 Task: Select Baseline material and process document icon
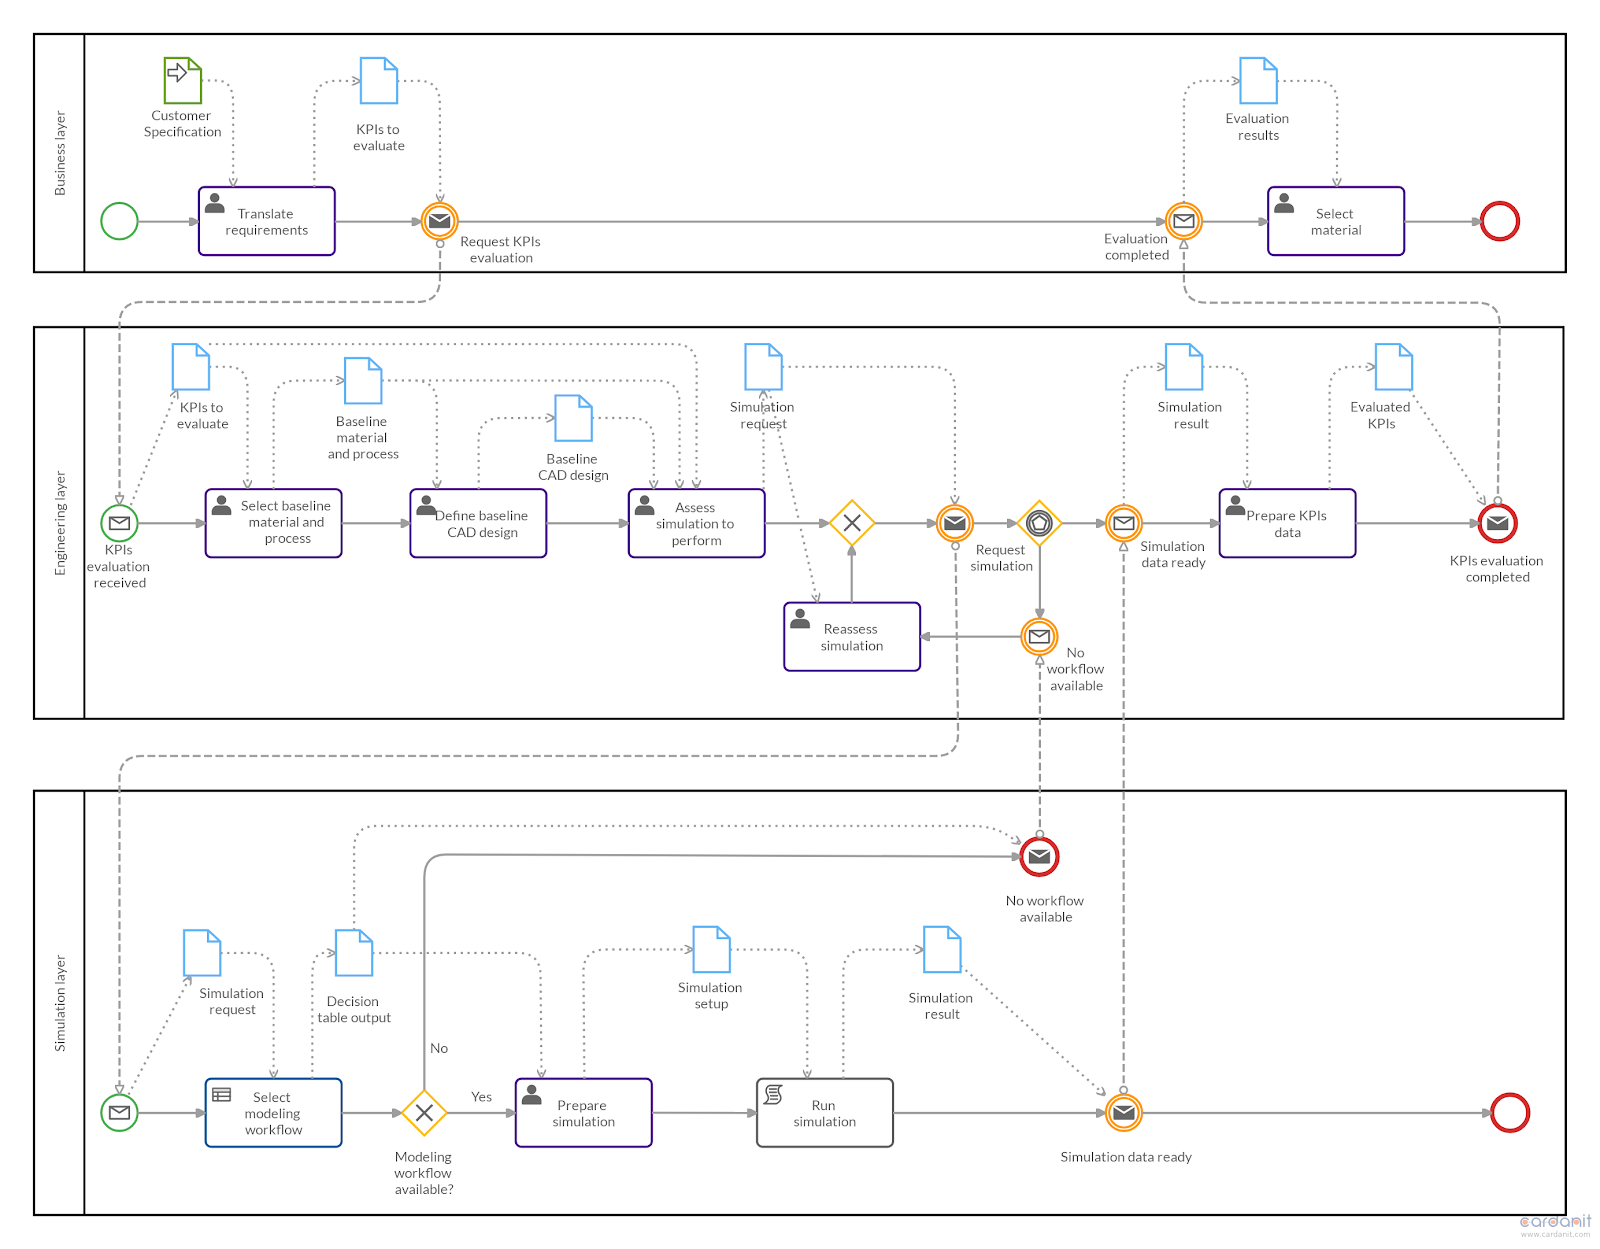point(363,381)
